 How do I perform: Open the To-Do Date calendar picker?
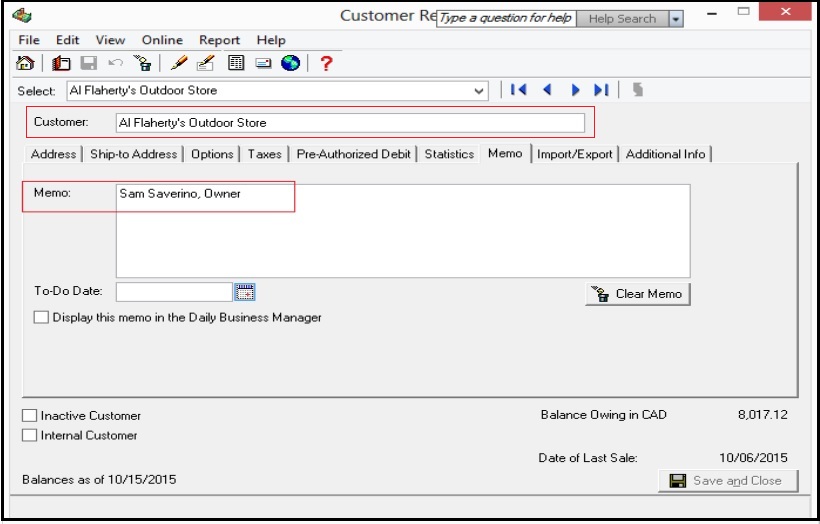[x=245, y=292]
